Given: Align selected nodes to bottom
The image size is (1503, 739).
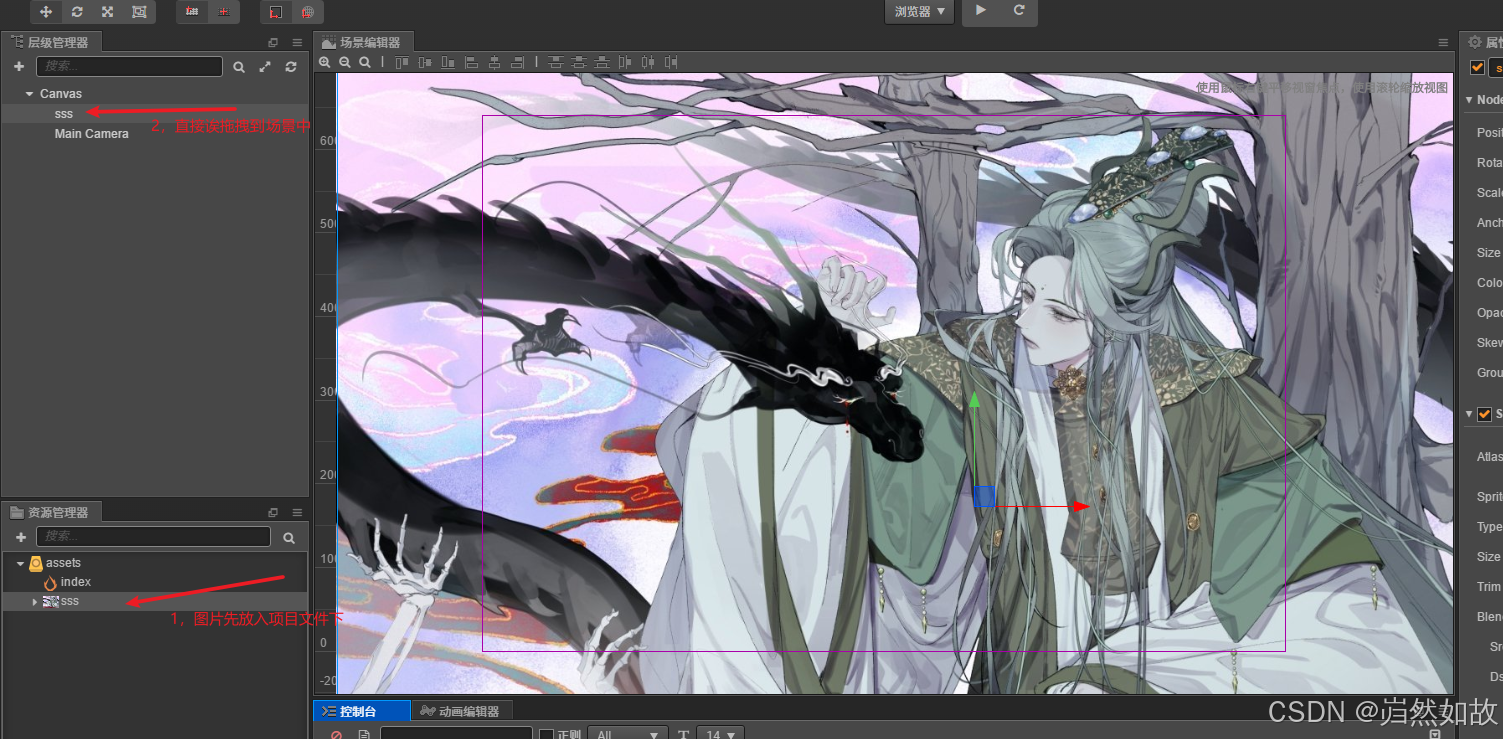Looking at the screenshot, I should coord(448,62).
